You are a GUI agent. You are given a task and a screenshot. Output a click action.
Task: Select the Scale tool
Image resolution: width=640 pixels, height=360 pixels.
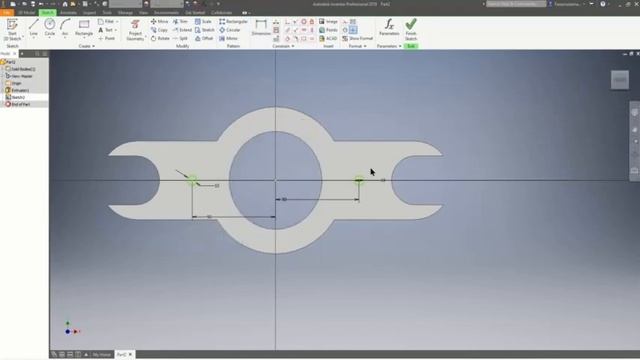(x=203, y=21)
